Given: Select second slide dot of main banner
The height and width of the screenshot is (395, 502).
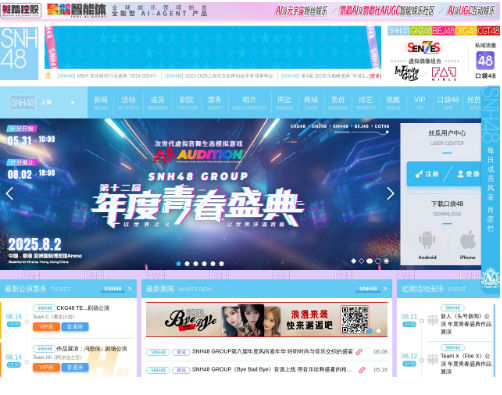Looking at the screenshot, I should tap(187, 264).
